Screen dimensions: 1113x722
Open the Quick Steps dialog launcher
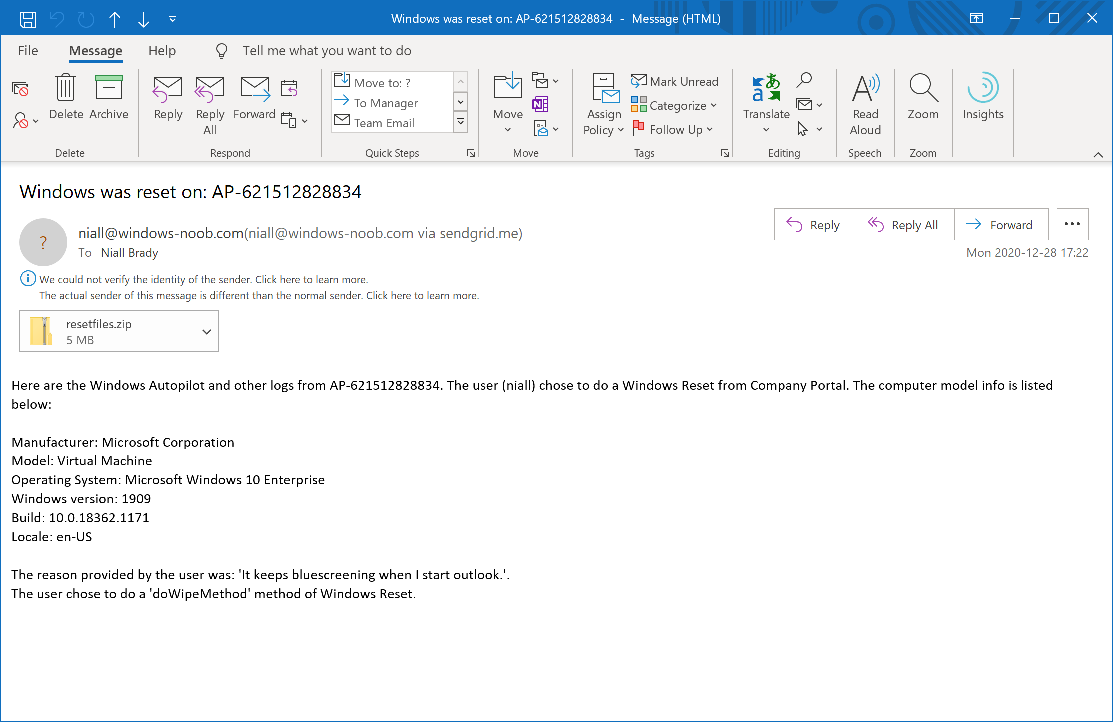471,153
